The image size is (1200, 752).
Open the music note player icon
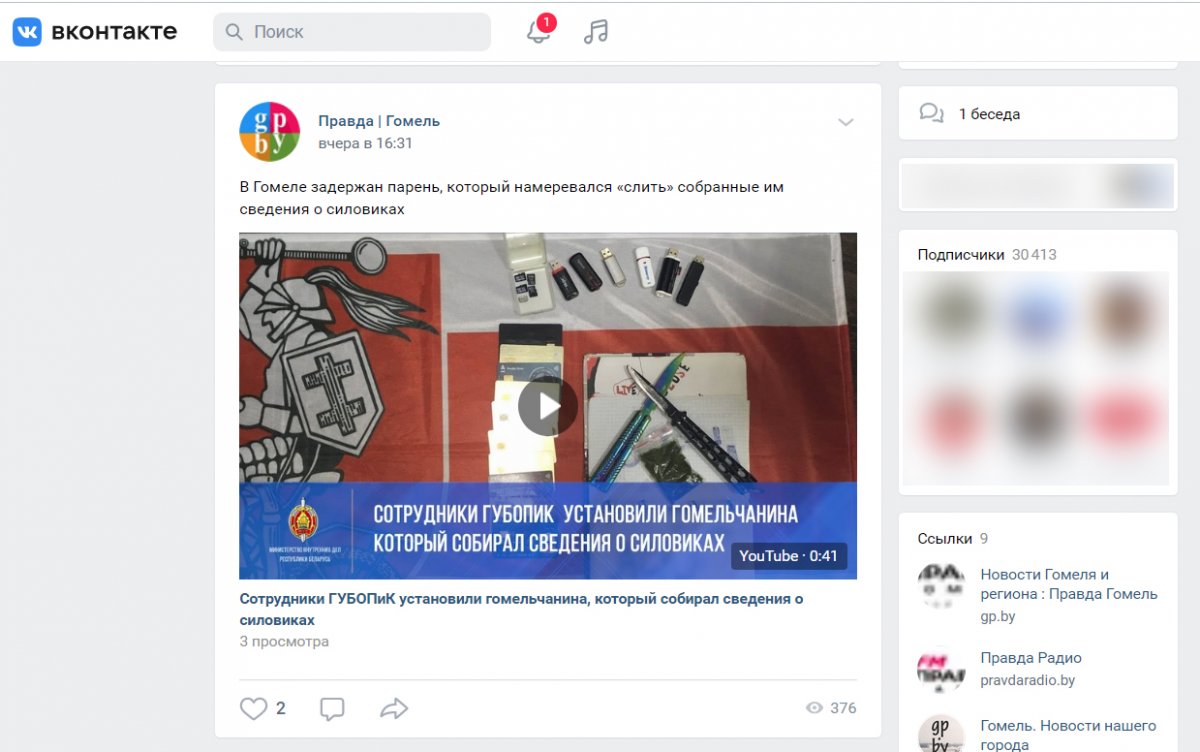click(596, 32)
